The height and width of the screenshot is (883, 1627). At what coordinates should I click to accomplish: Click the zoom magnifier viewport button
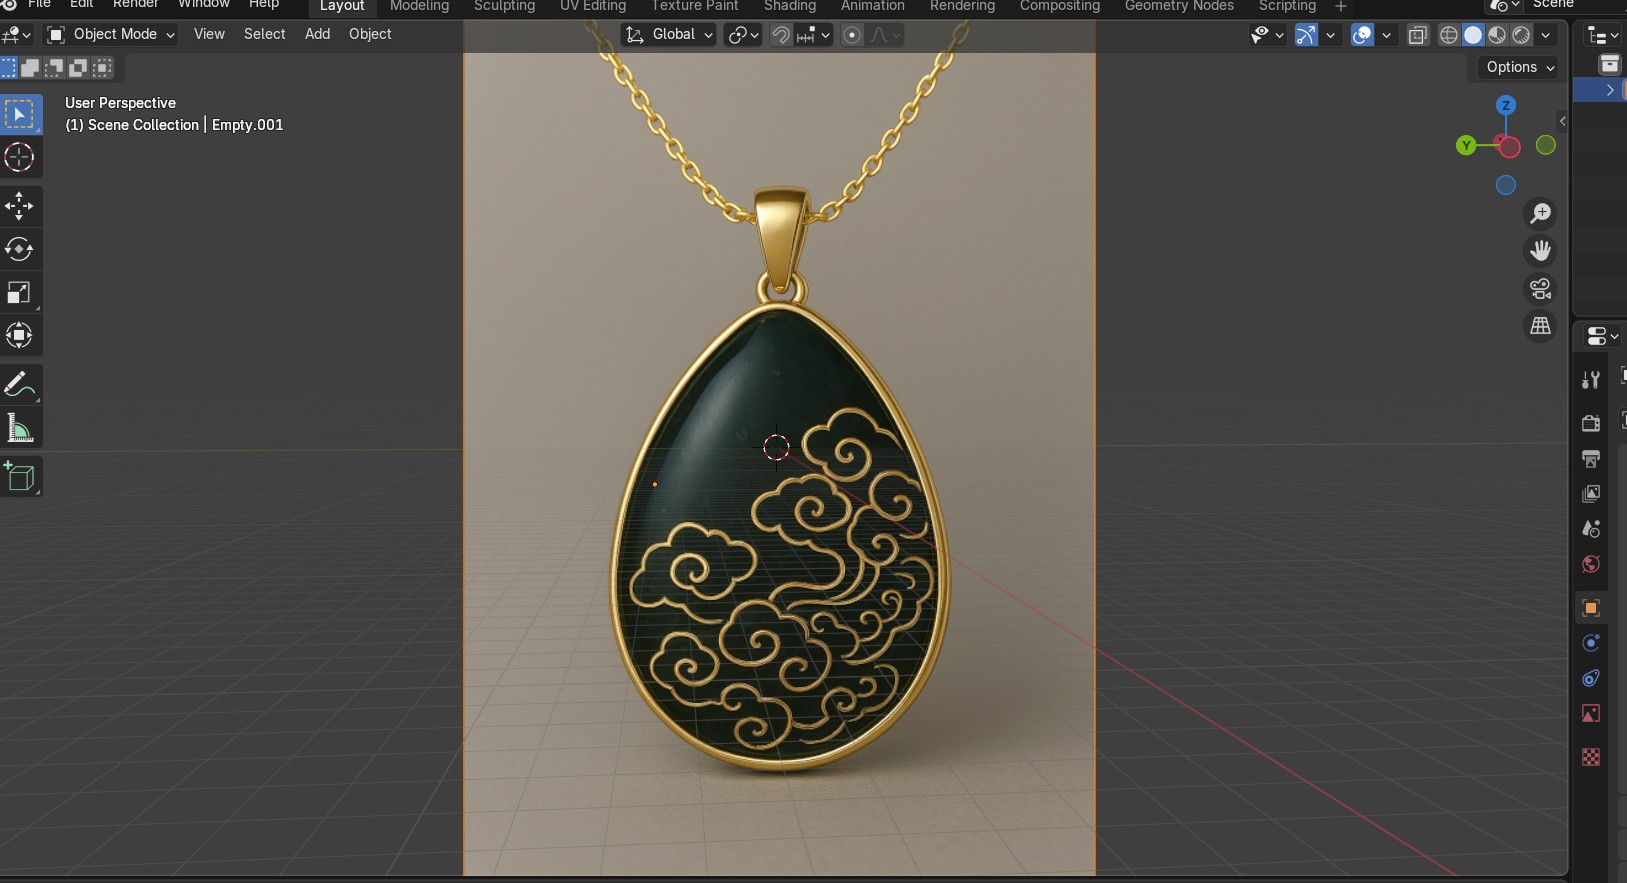coord(1540,213)
